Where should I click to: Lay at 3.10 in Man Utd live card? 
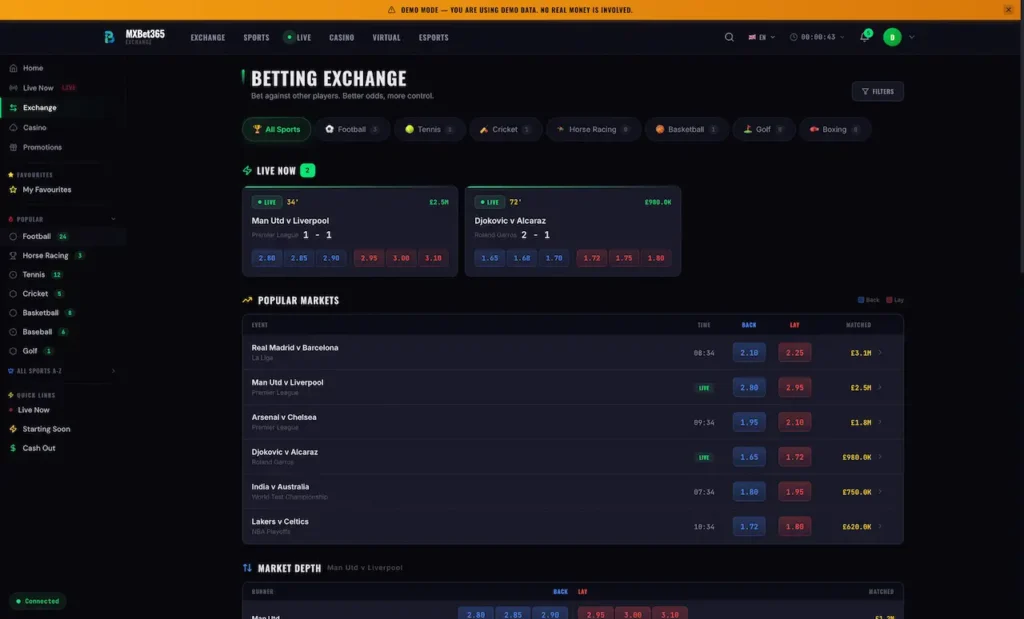click(x=433, y=258)
